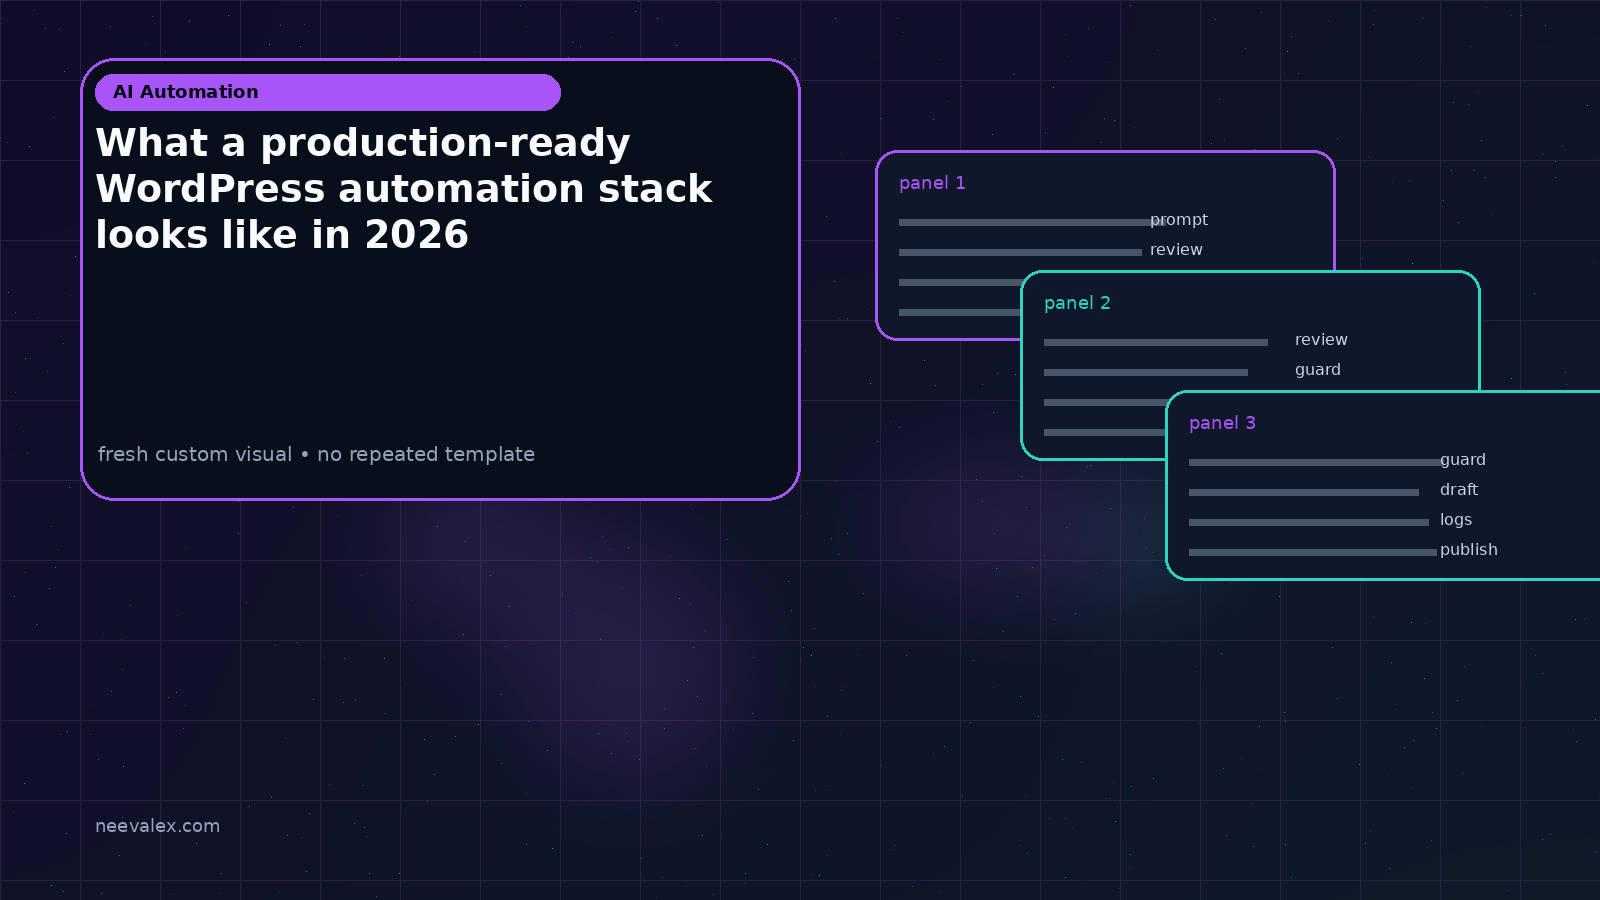Click the "panel 2" title
This screenshot has width=1600, height=900.
[x=1077, y=303]
